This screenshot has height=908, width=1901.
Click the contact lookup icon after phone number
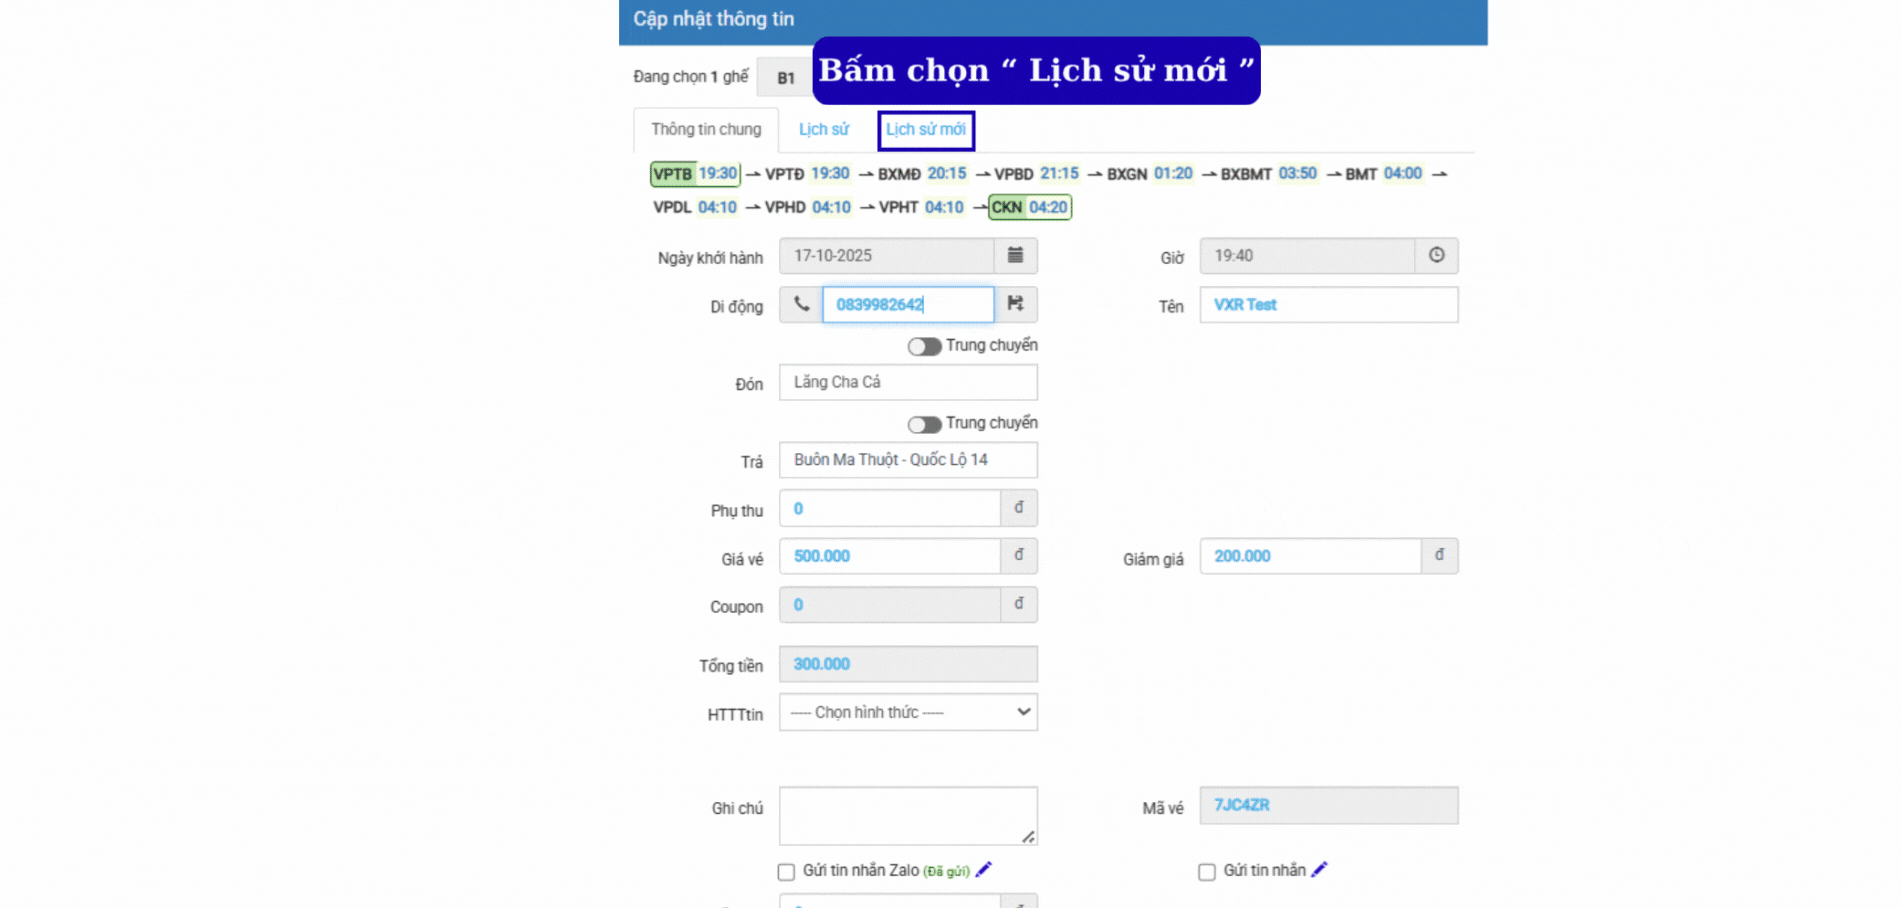1015,304
